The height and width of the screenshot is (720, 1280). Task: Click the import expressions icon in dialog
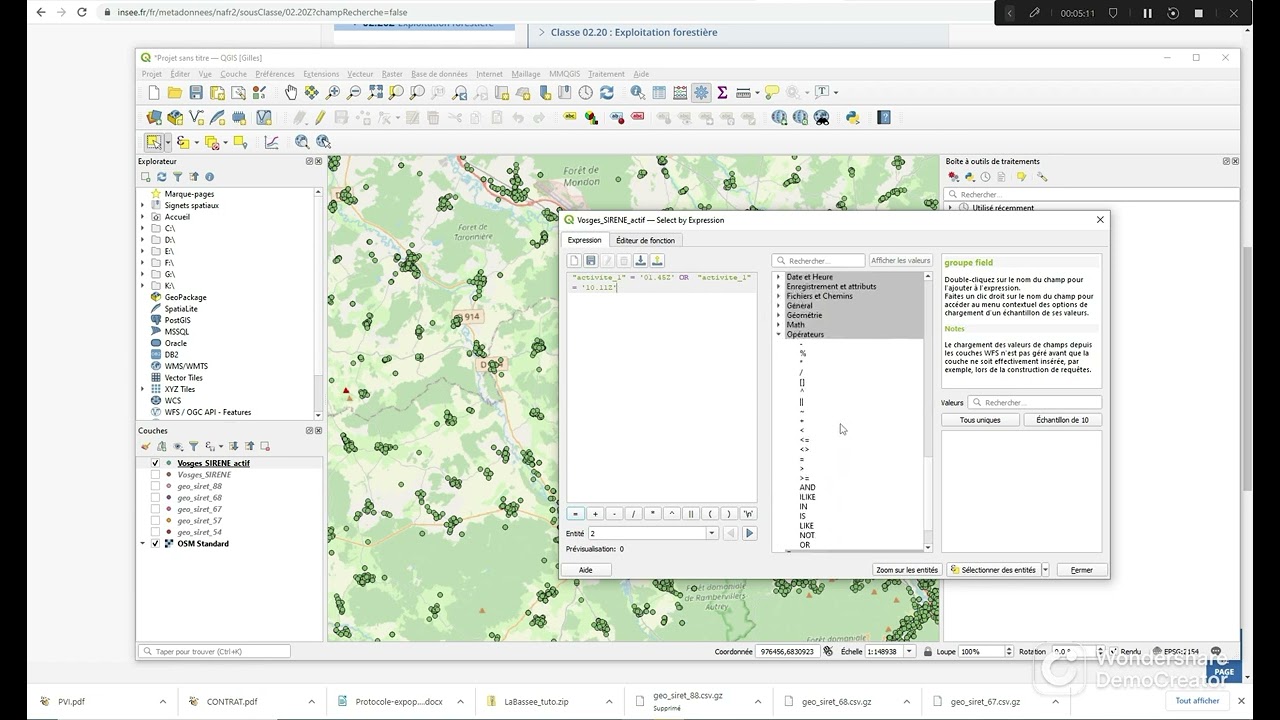pyautogui.click(x=641, y=260)
